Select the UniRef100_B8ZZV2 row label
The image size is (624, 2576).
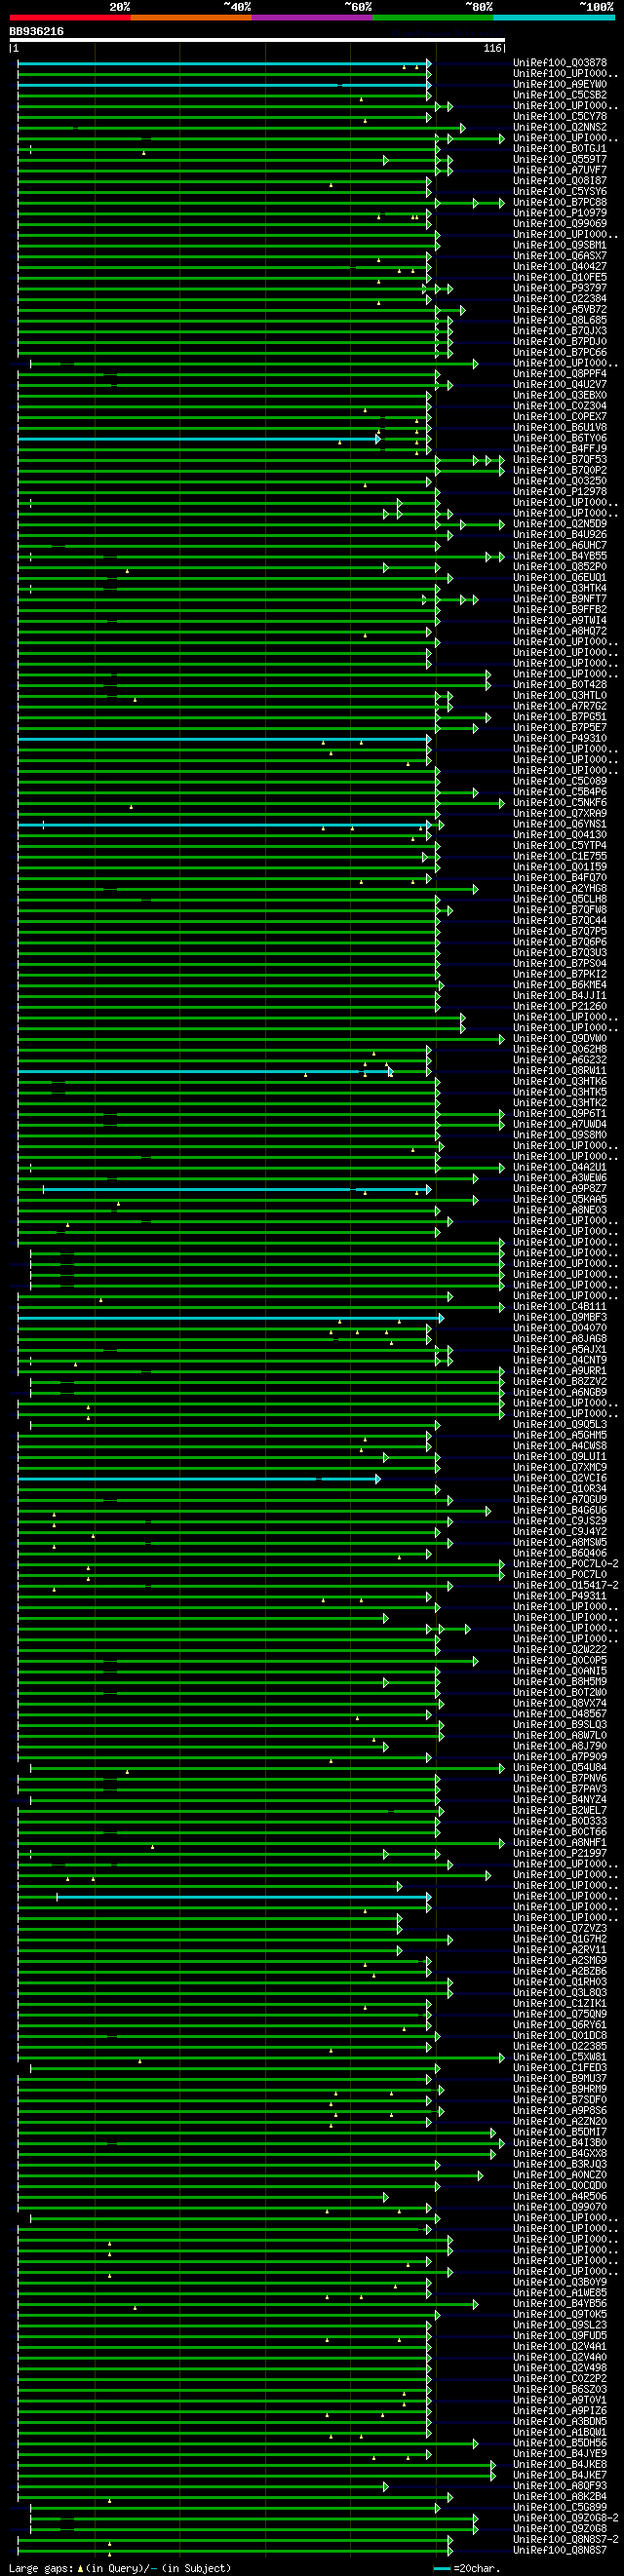click(560, 1381)
